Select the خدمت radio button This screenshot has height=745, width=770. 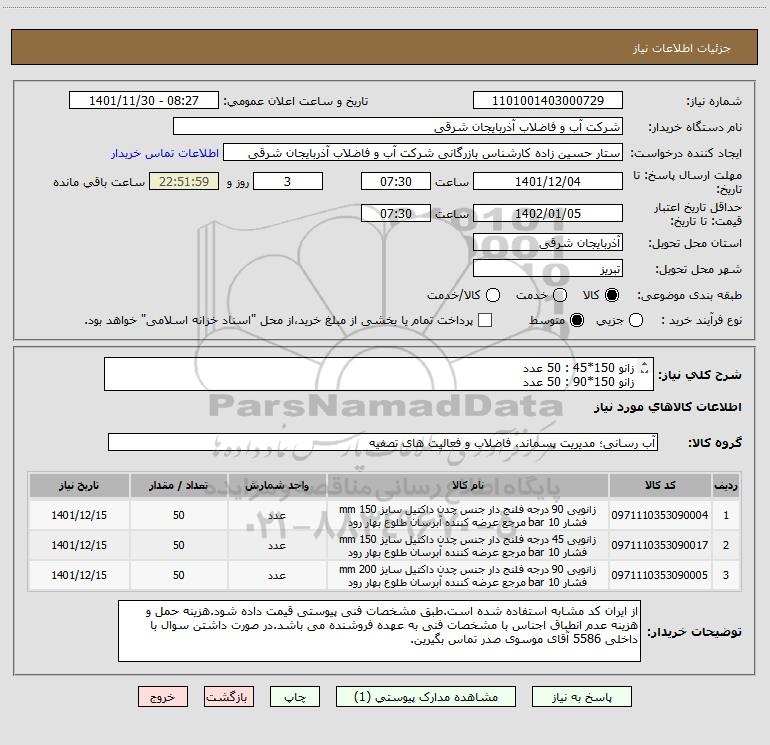click(560, 295)
